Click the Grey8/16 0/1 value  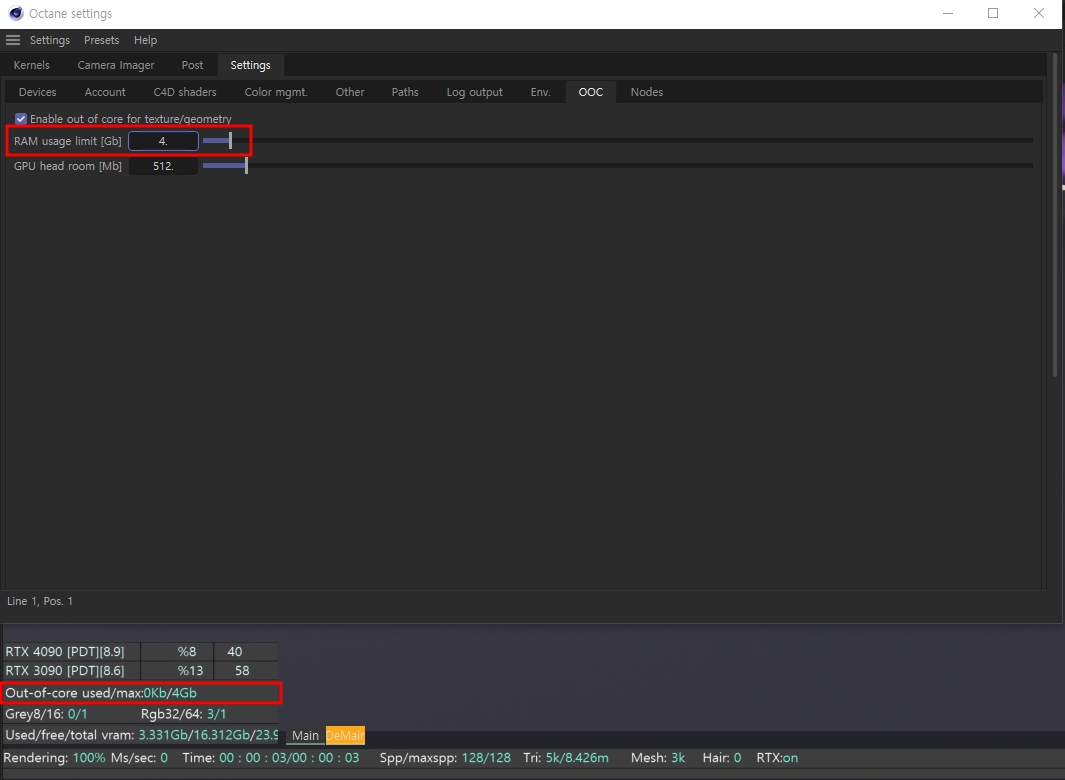77,714
